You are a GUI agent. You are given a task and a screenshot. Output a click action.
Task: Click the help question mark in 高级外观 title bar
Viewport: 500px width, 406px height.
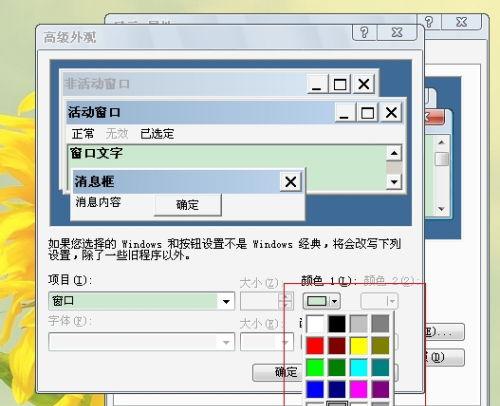364,32
